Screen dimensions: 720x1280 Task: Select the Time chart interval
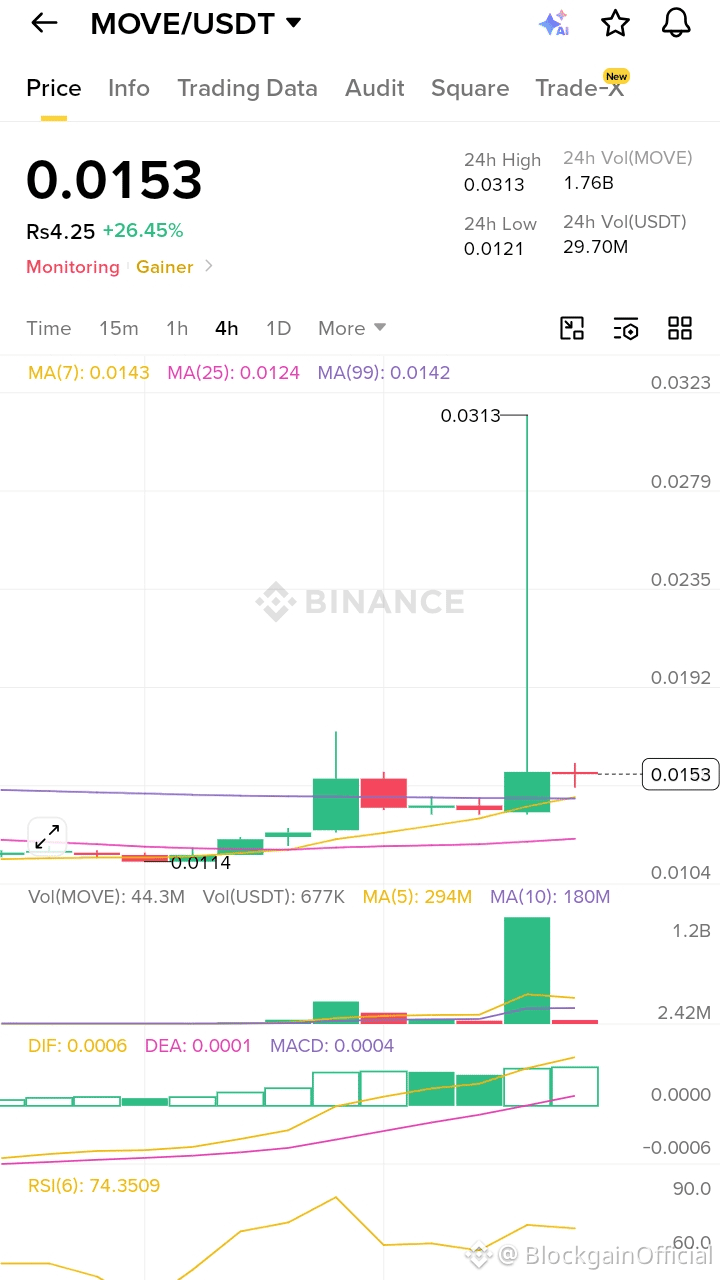(x=49, y=328)
